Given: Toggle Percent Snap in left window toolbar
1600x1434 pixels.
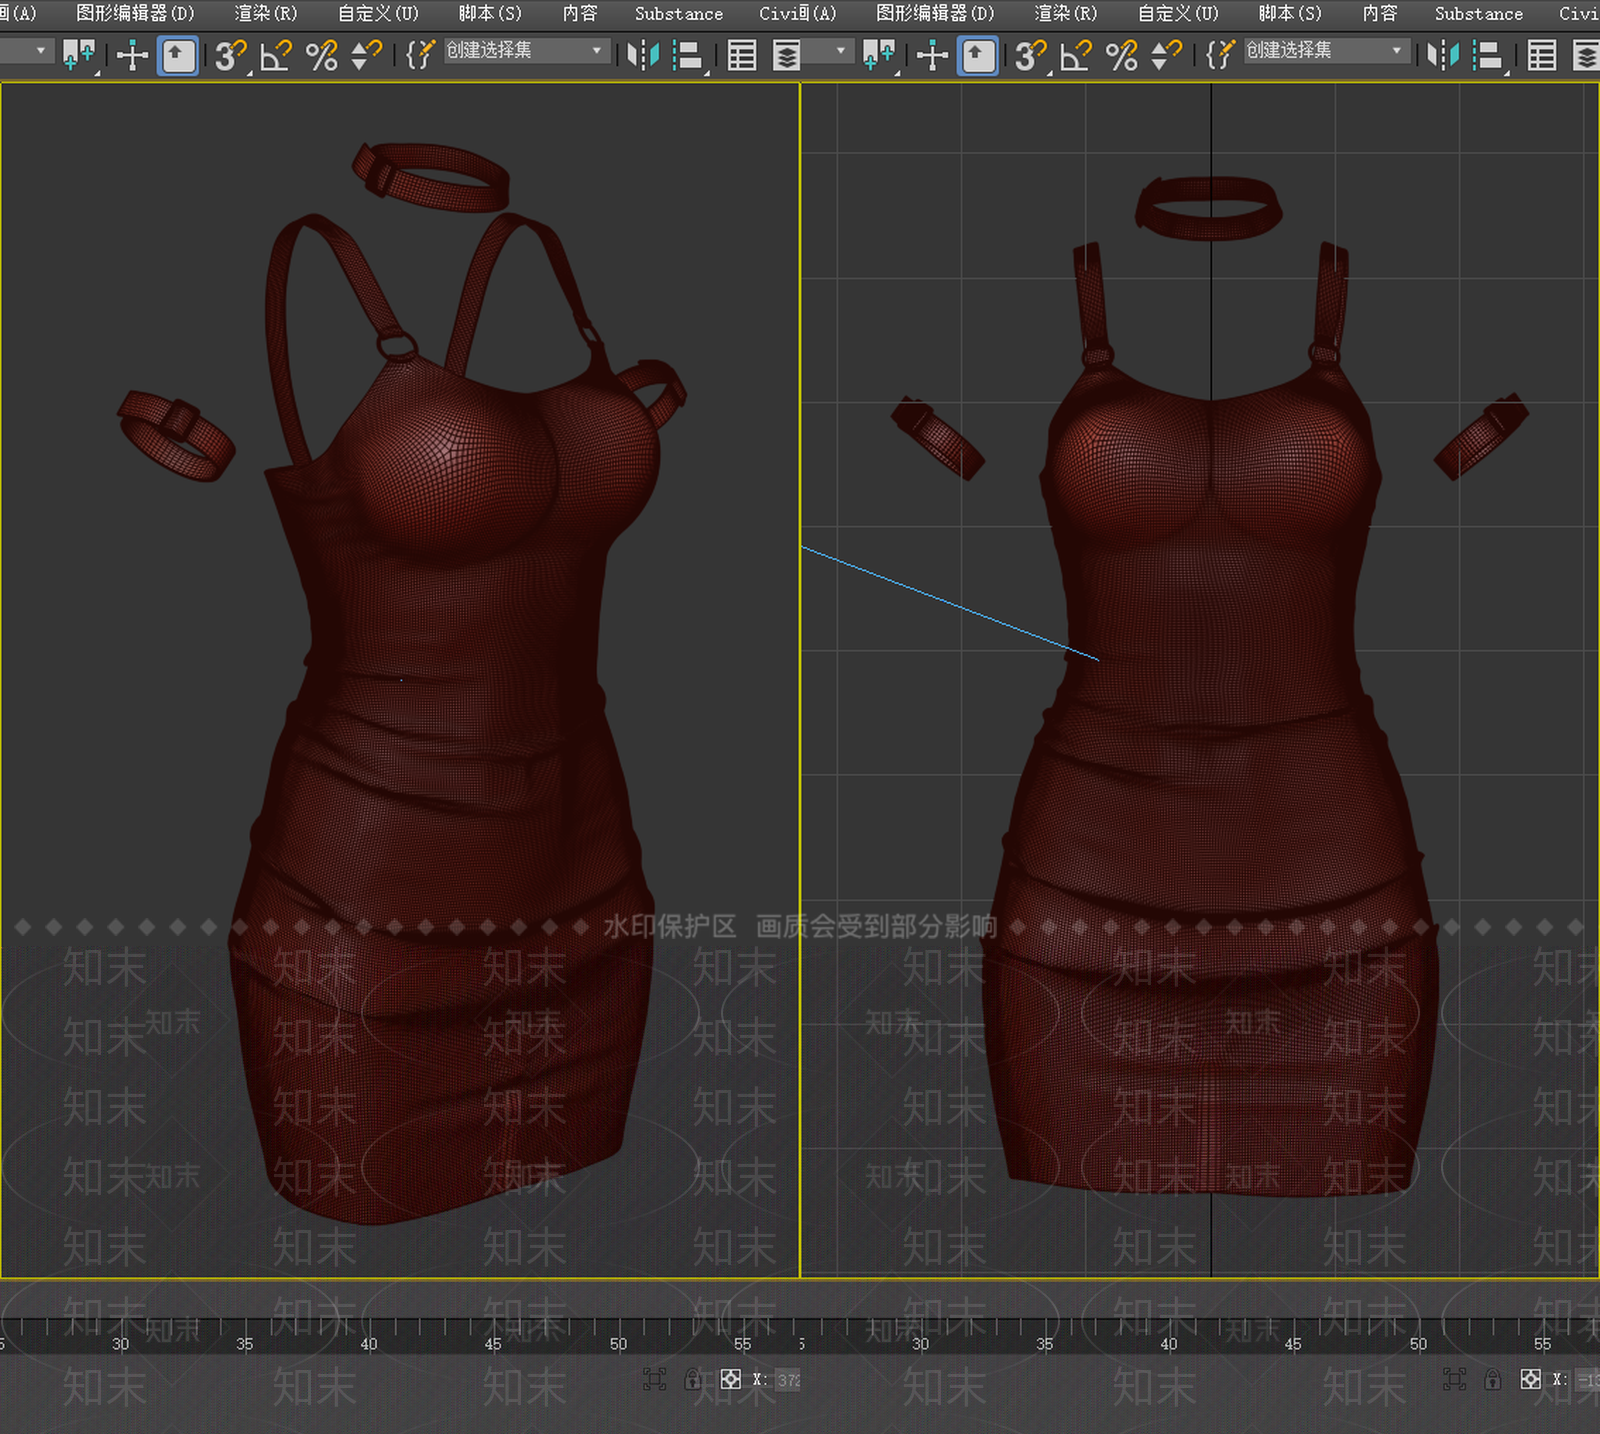Looking at the screenshot, I should 321,55.
